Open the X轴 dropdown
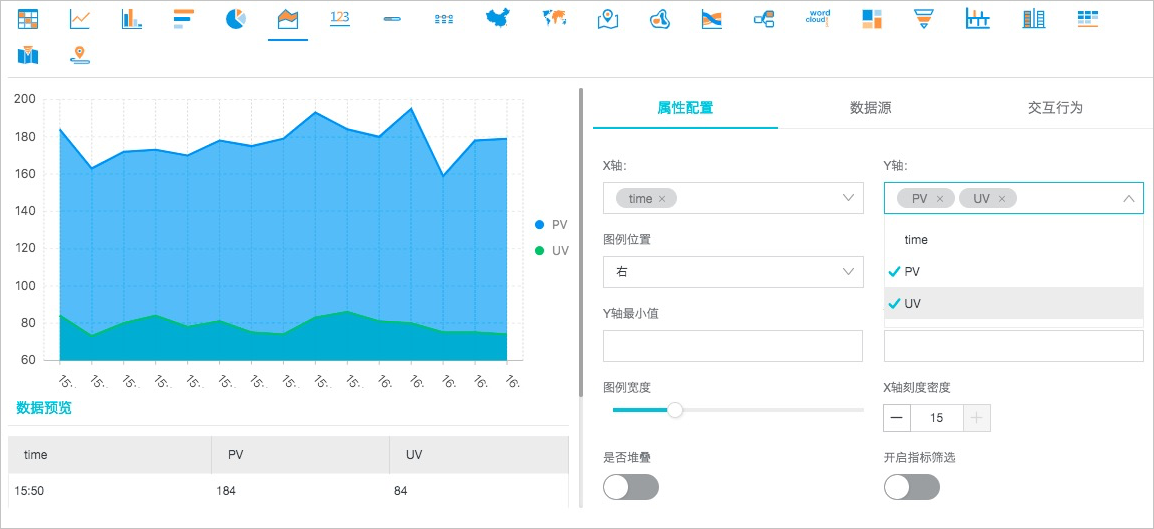 click(848, 198)
